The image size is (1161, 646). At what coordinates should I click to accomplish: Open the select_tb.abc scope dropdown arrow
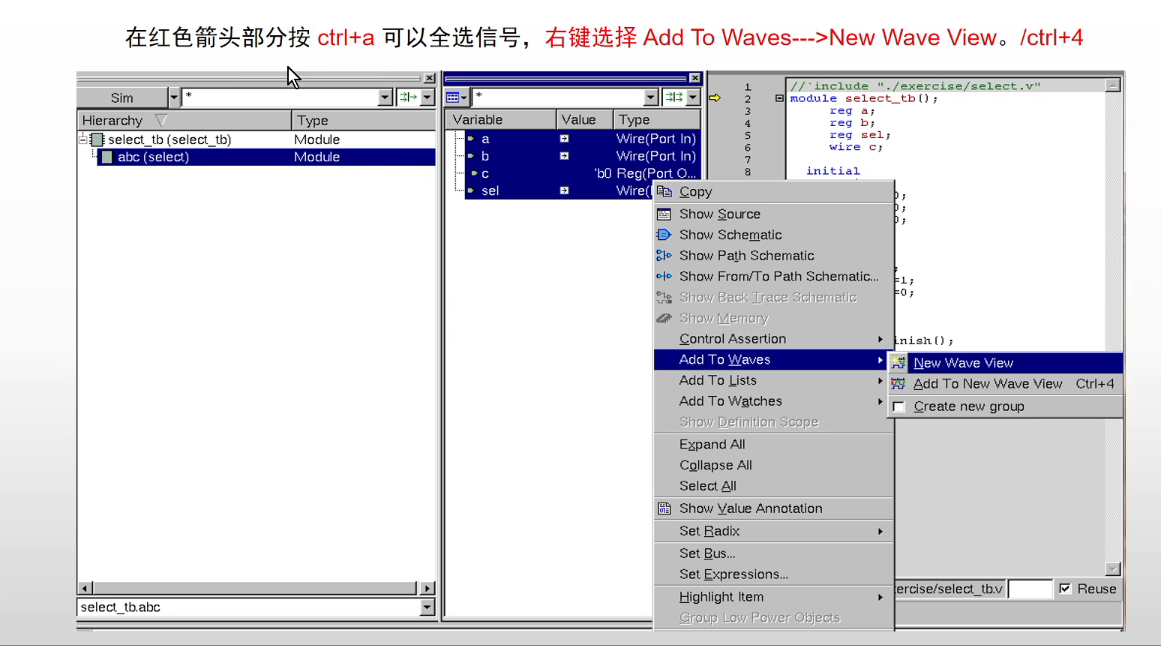click(427, 607)
